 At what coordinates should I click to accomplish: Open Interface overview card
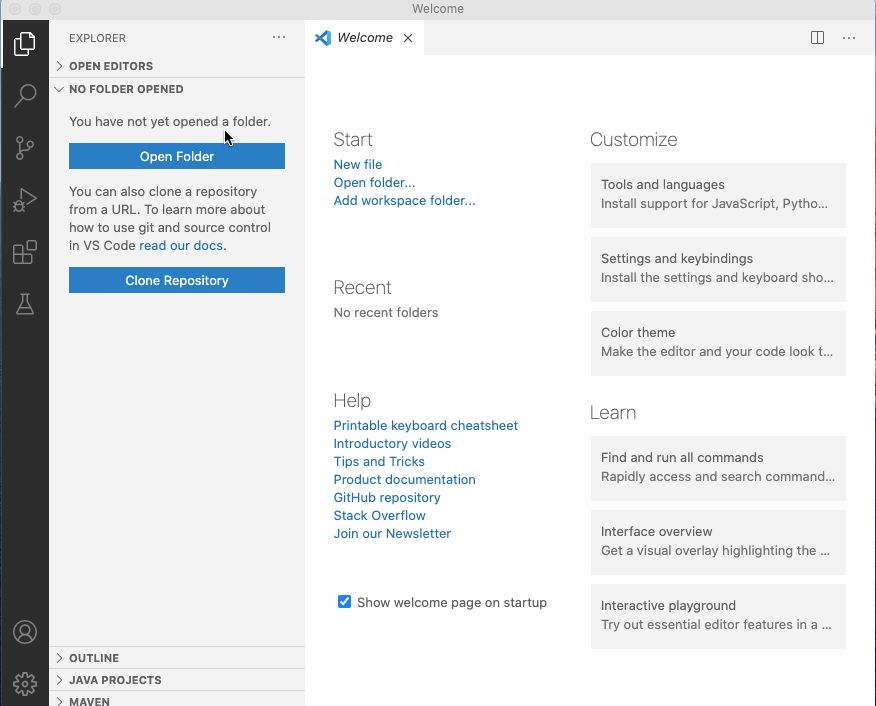pyautogui.click(x=718, y=542)
